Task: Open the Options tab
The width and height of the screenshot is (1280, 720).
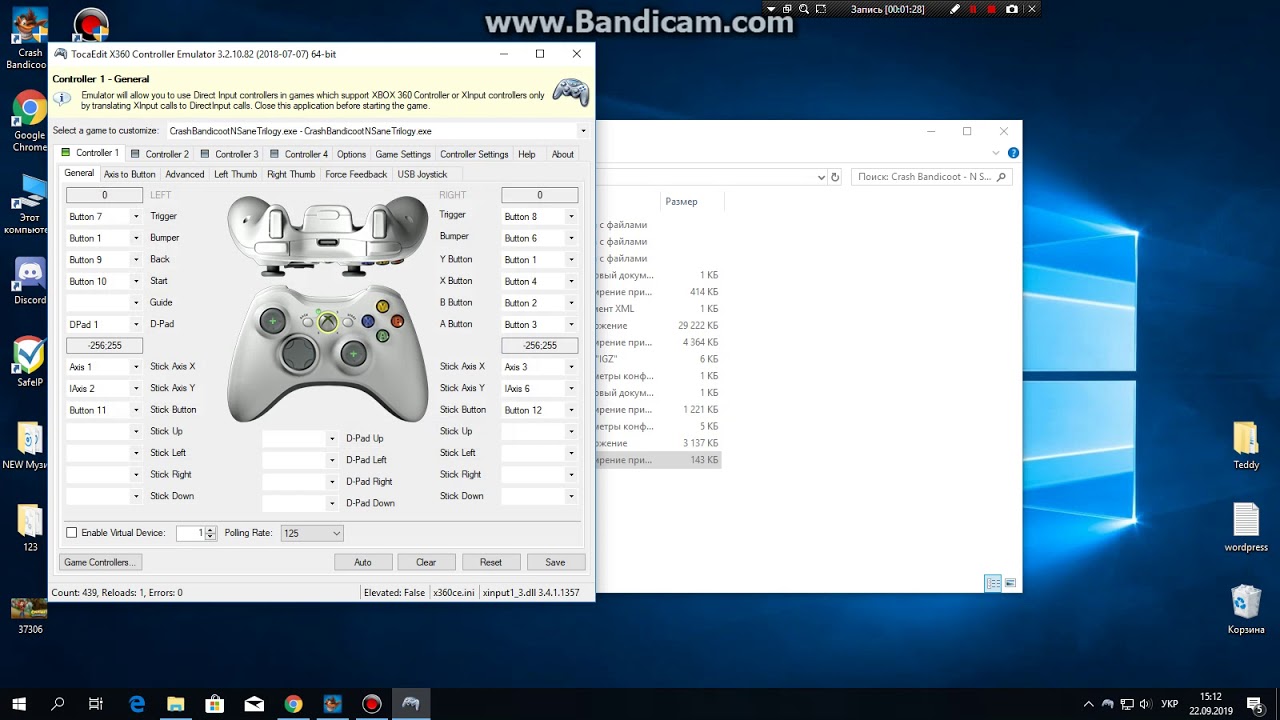Action: pos(351,154)
